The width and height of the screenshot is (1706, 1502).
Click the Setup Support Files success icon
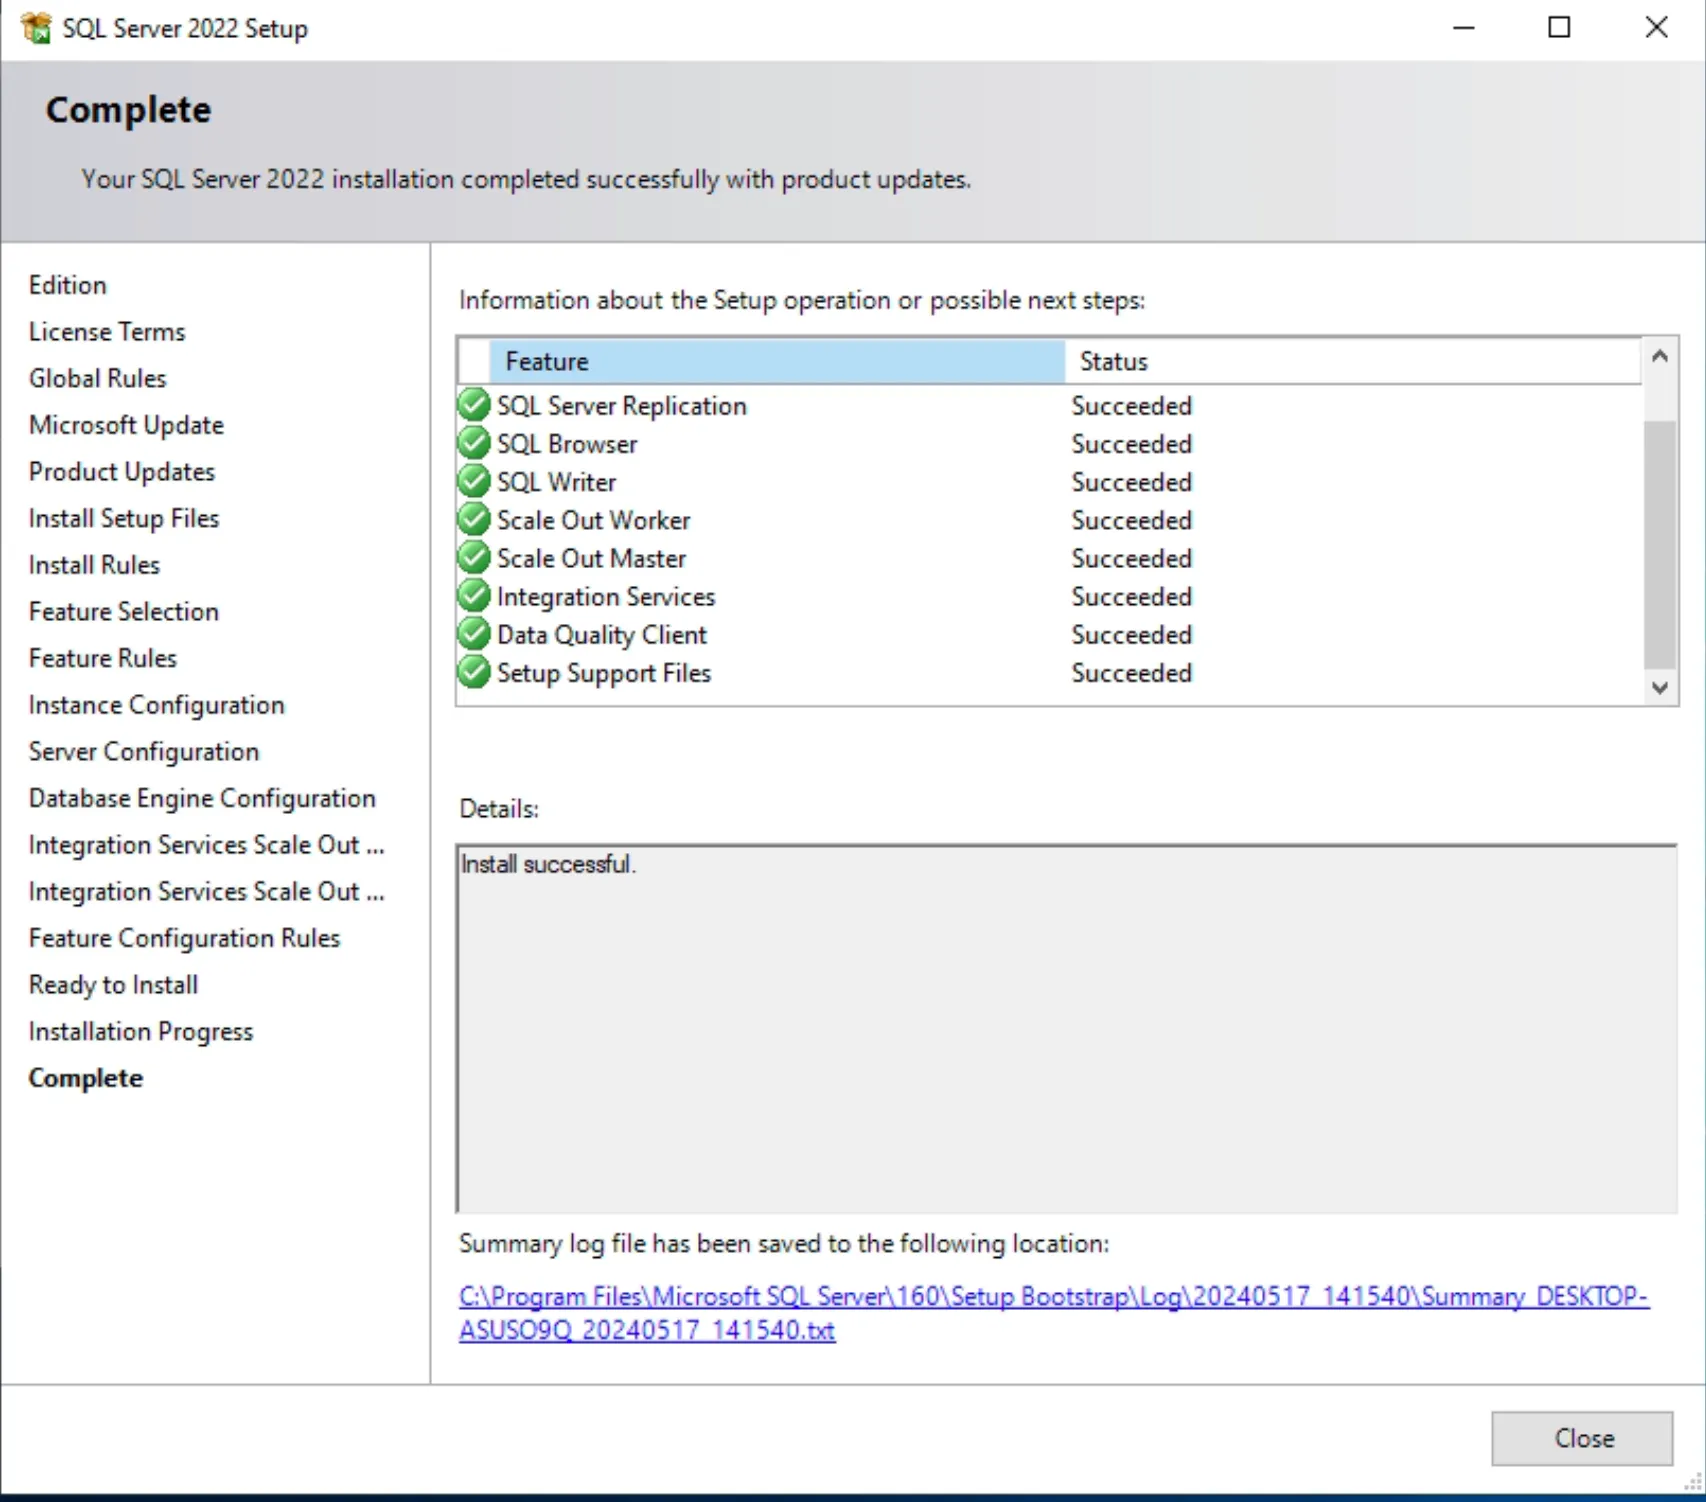tap(473, 672)
